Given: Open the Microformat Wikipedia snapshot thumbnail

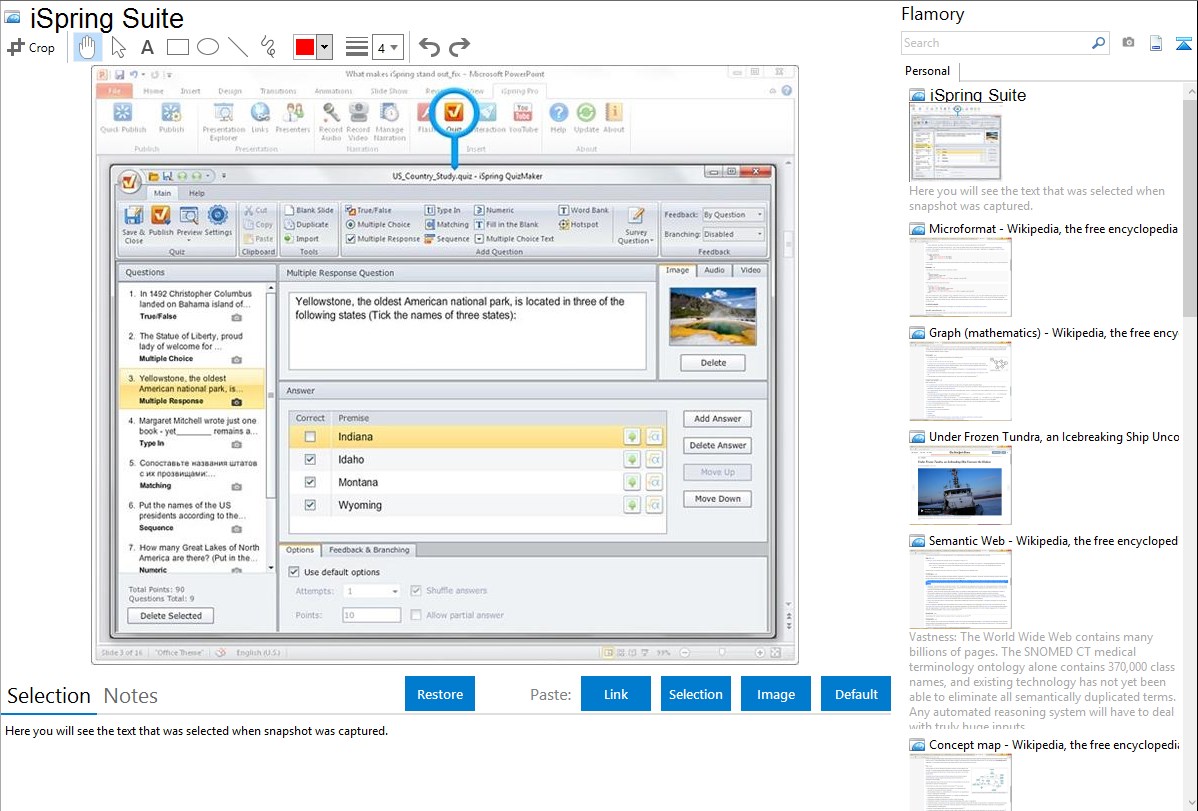Looking at the screenshot, I should (x=960, y=277).
